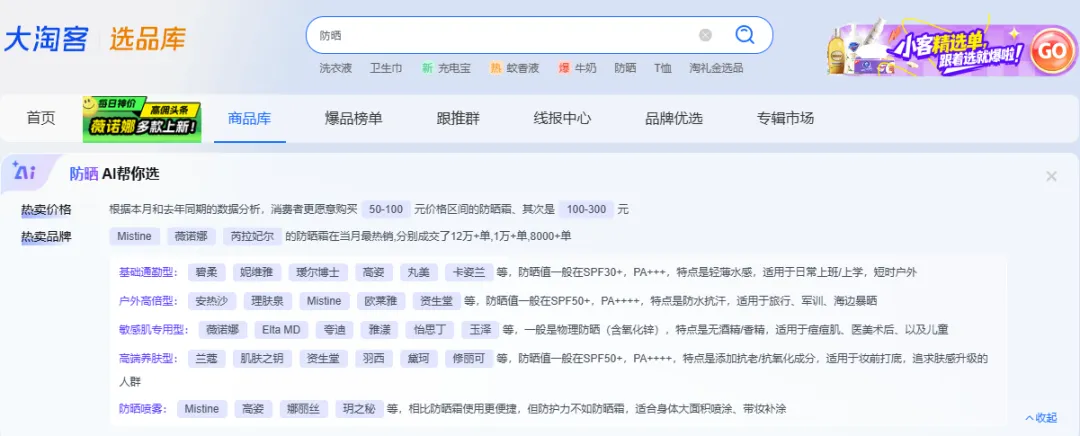1080x436 pixels.
Task: Select the 兰蔻 brand tag
Action: [x=207, y=359]
